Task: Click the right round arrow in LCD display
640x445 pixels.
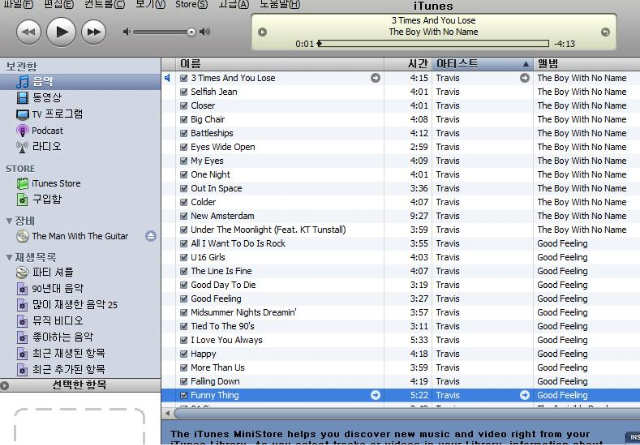Action: click(x=605, y=32)
